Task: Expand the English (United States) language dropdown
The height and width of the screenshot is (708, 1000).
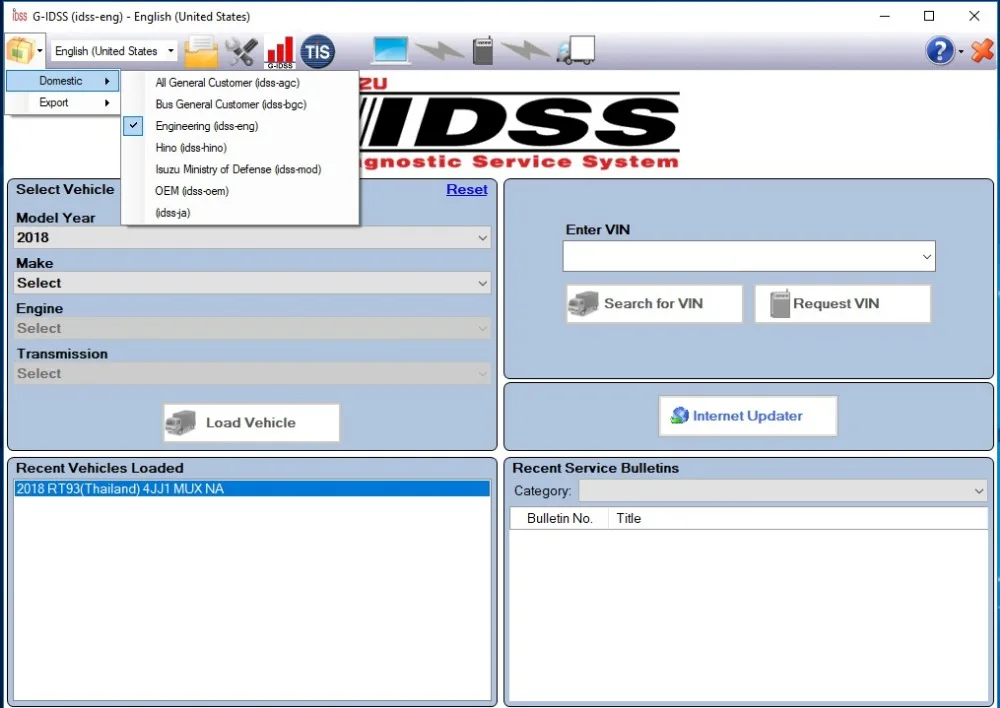Action: [x=170, y=50]
